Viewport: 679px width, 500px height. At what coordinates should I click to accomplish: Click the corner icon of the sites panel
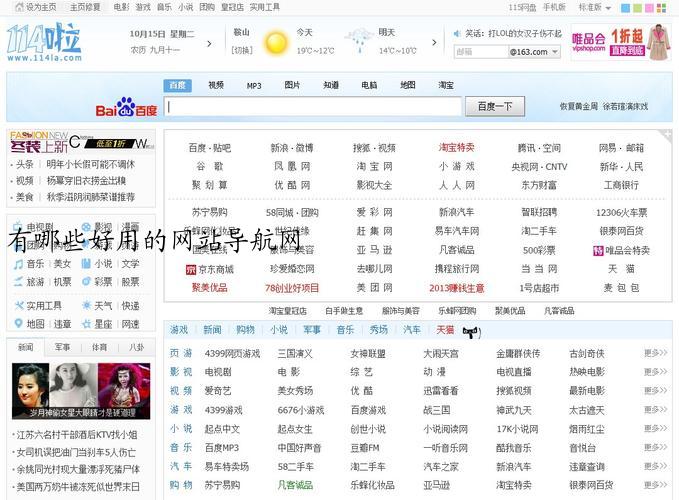(667, 135)
